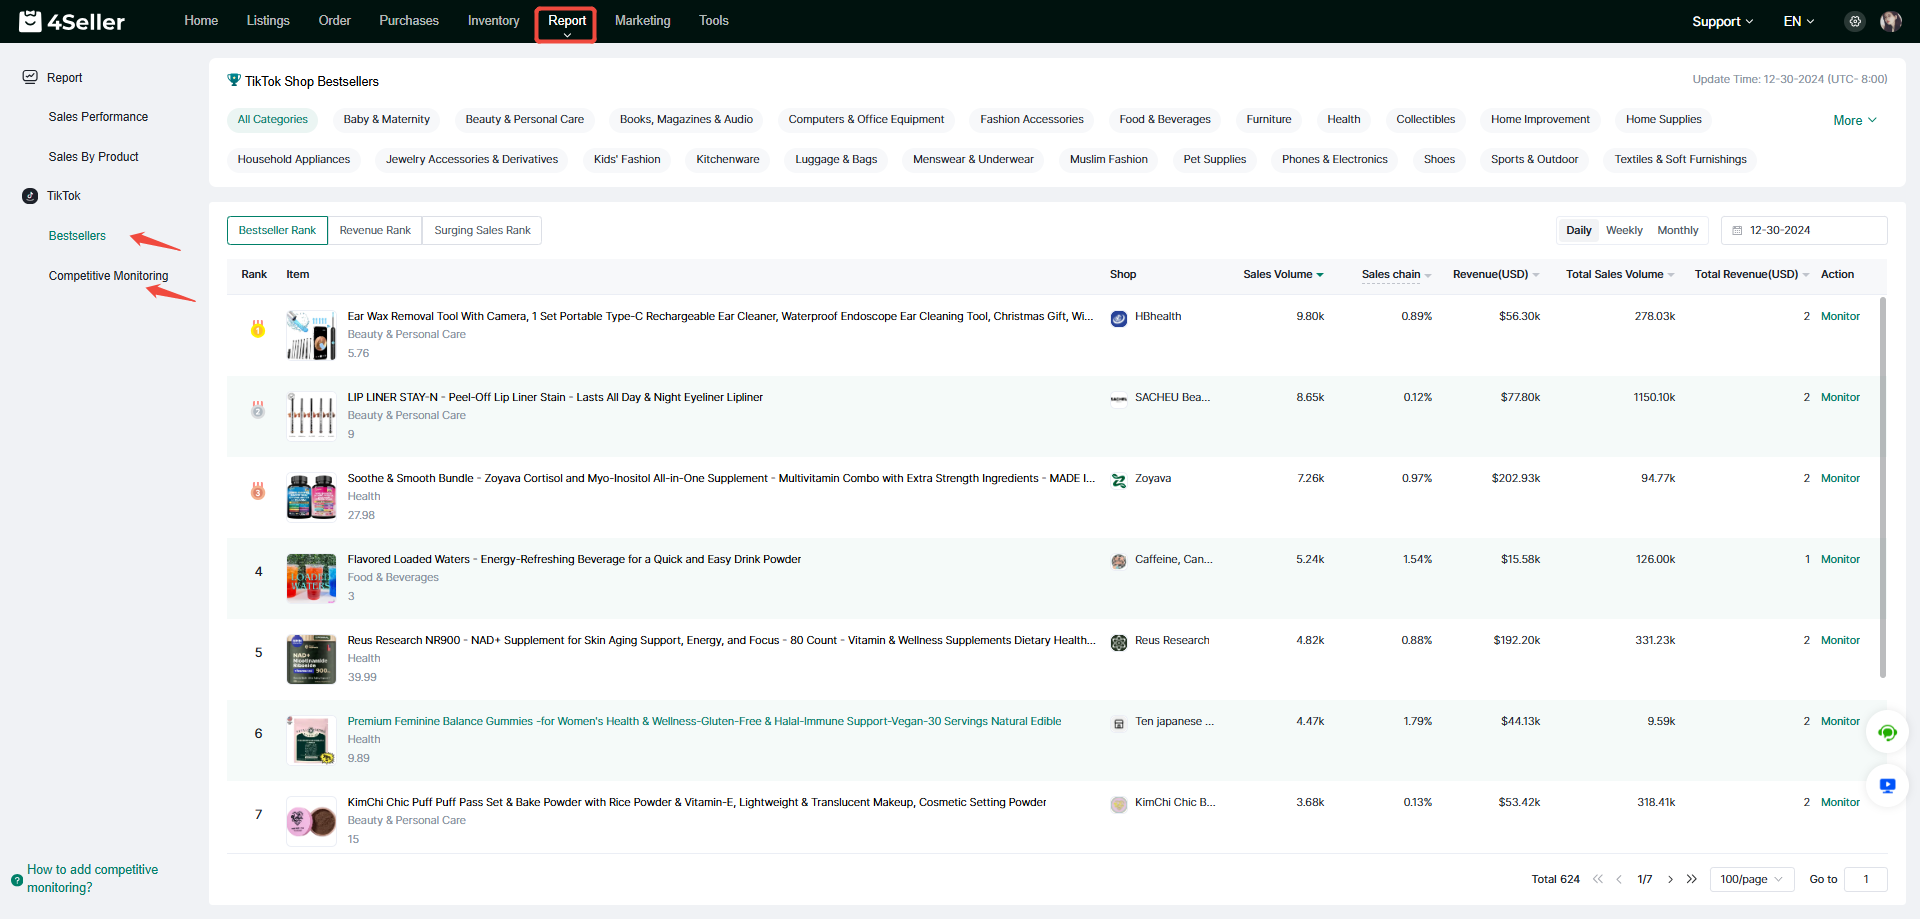Click the Zoyava shop icon
Viewport: 1920px width, 919px height.
1119,480
